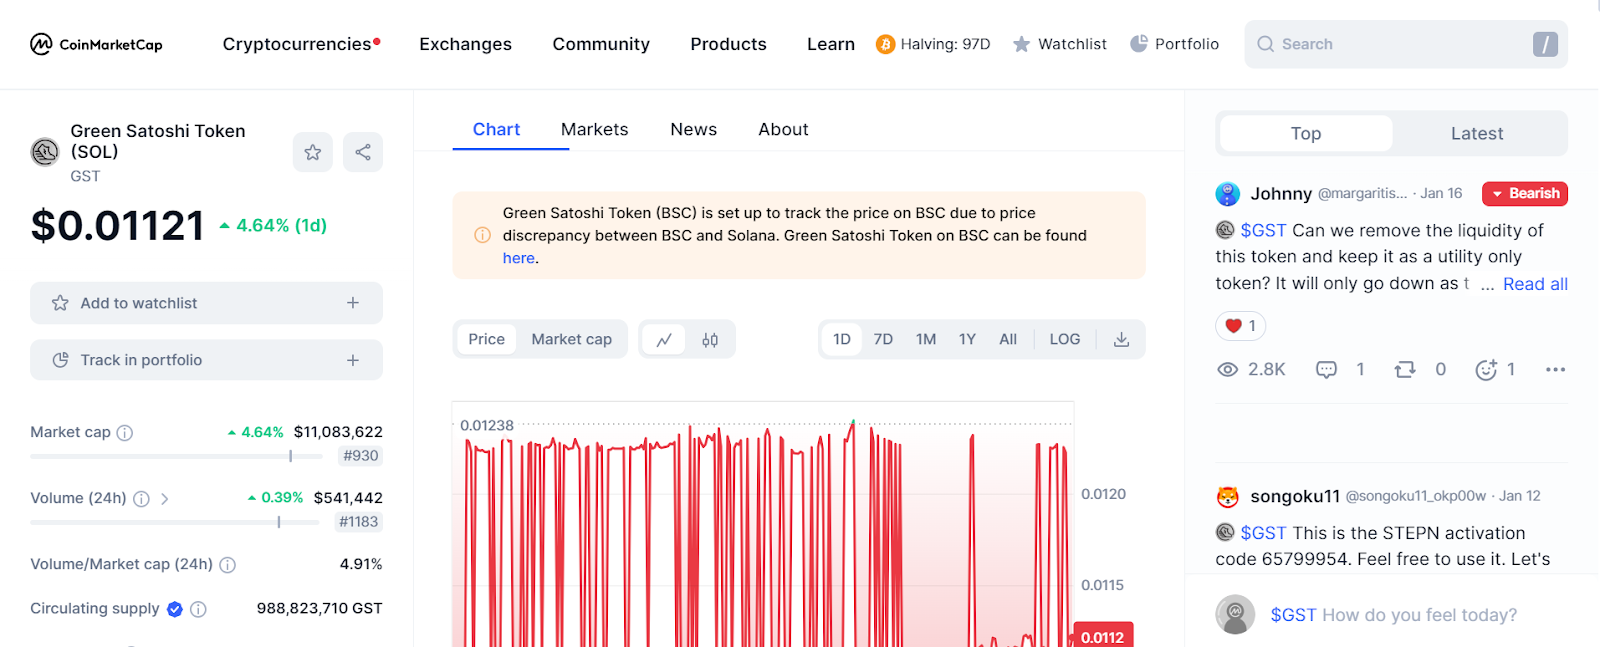Set chart range to 1Y
The width and height of the screenshot is (1600, 647).
967,340
